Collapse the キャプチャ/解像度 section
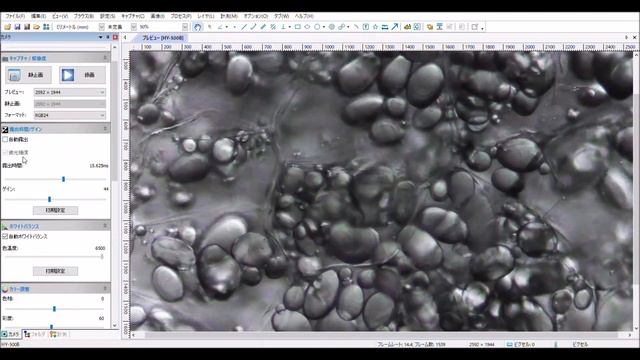Image resolution: width=640 pixels, height=360 pixels. (105, 58)
